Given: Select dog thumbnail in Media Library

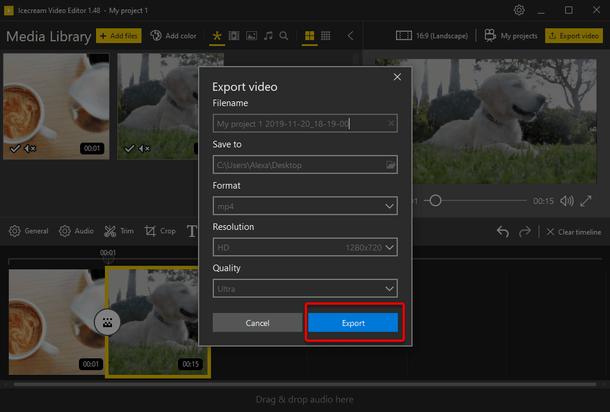Looking at the screenshot, I should [x=158, y=106].
